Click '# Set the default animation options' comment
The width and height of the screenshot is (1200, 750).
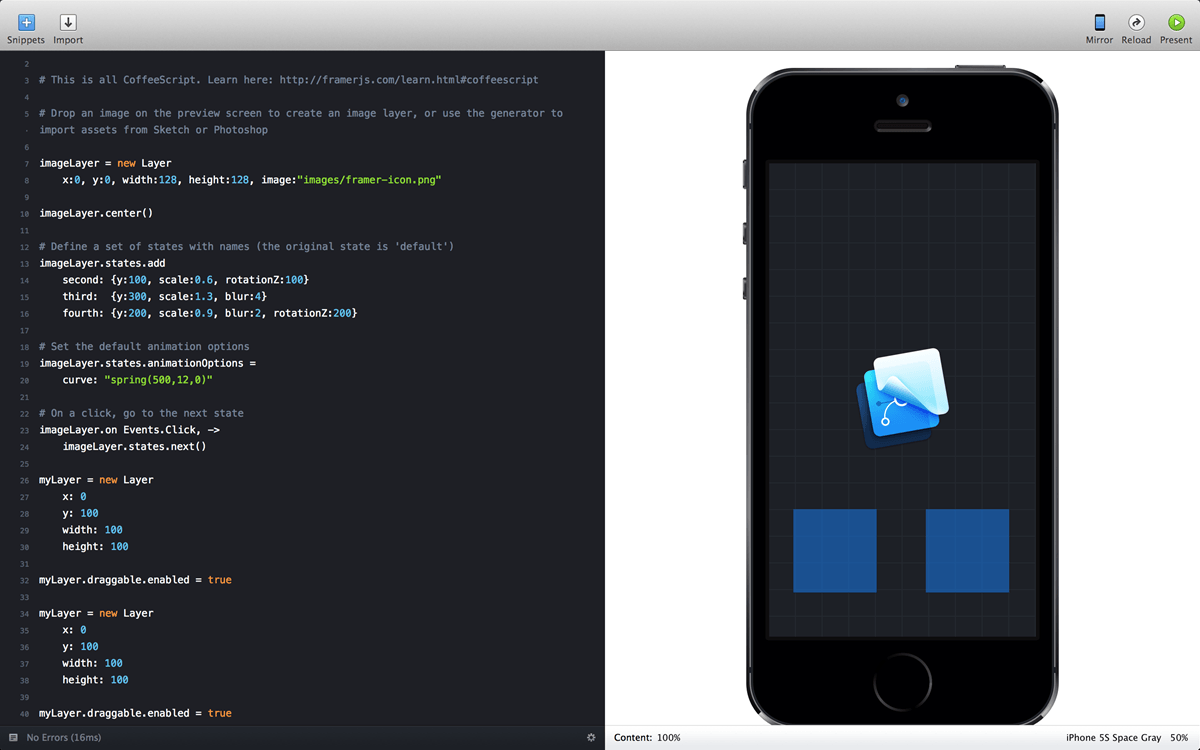[x=144, y=346]
